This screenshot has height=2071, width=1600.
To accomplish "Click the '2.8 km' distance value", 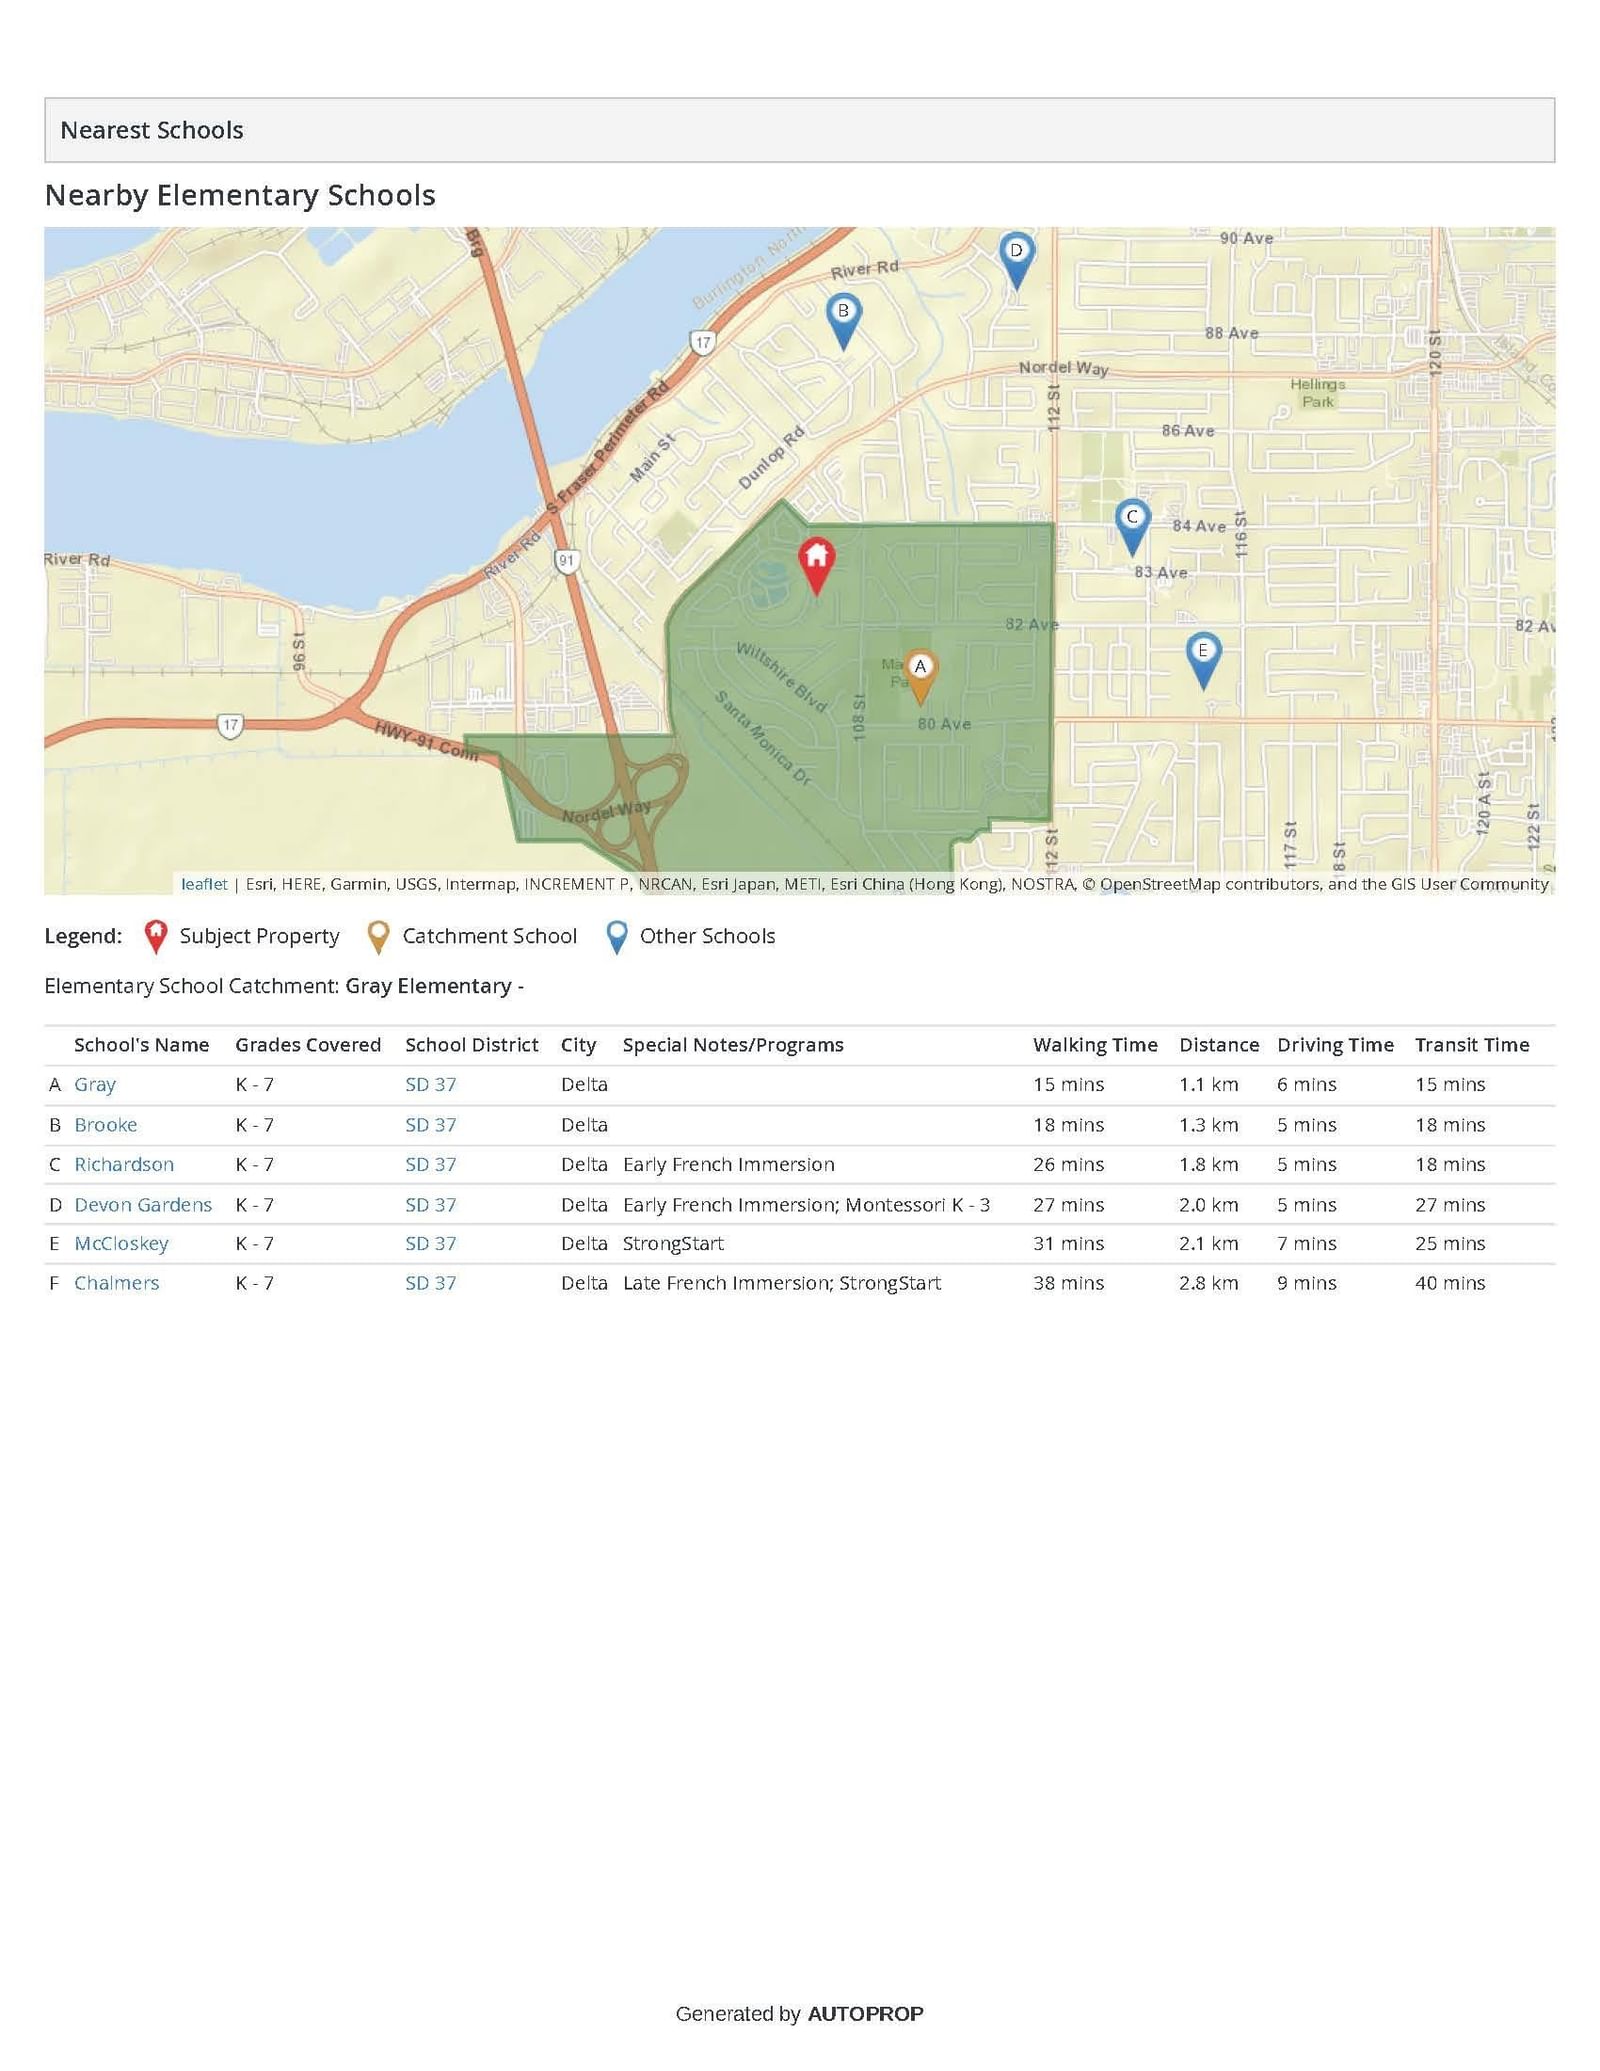I will tap(1208, 1282).
